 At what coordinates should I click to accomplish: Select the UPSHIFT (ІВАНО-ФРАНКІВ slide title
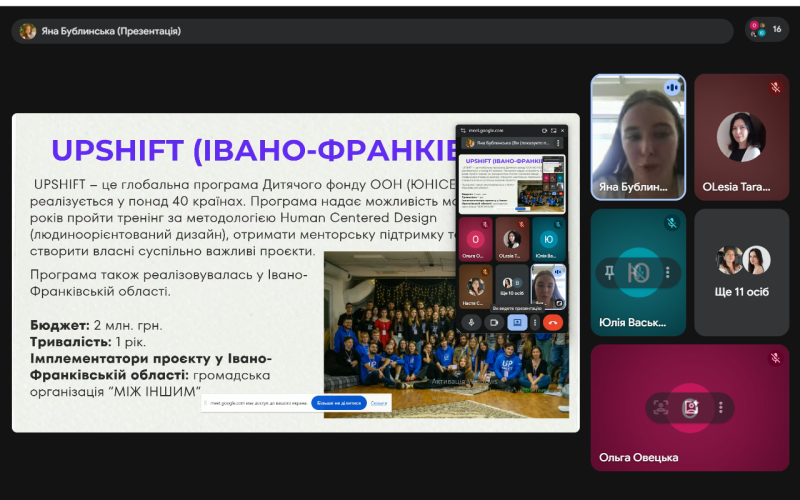click(254, 150)
